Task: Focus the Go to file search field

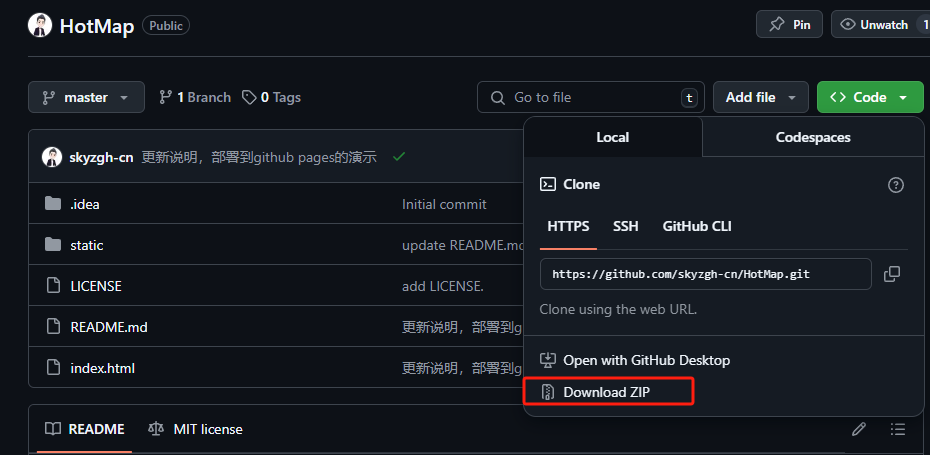Action: click(x=591, y=97)
